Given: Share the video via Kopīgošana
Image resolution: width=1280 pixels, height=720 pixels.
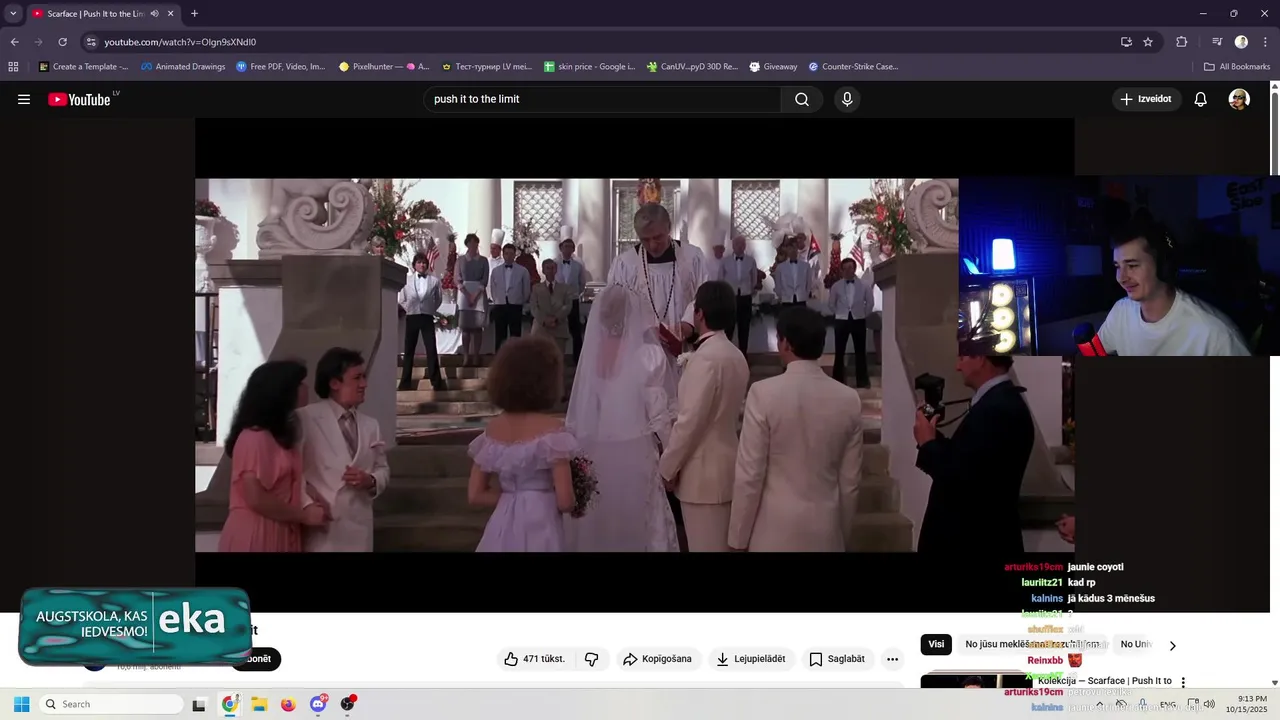Looking at the screenshot, I should coord(657,659).
